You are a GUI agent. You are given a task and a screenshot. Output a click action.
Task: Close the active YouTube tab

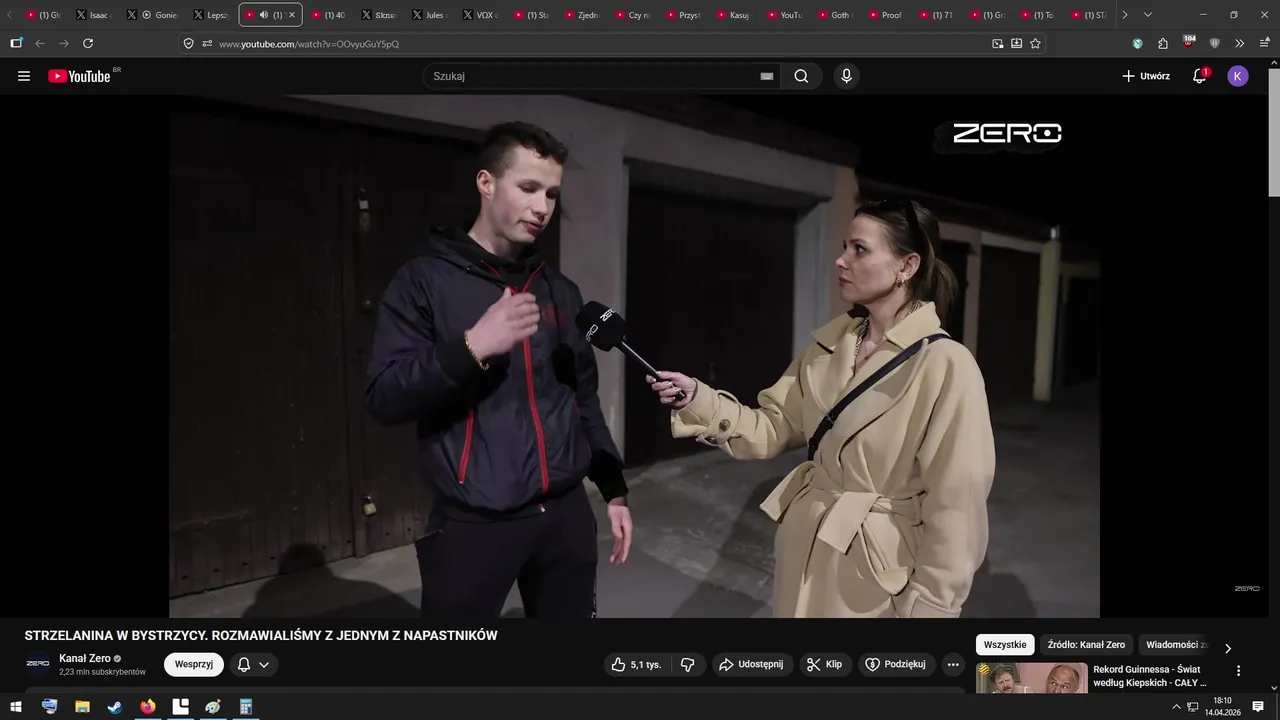tap(292, 15)
